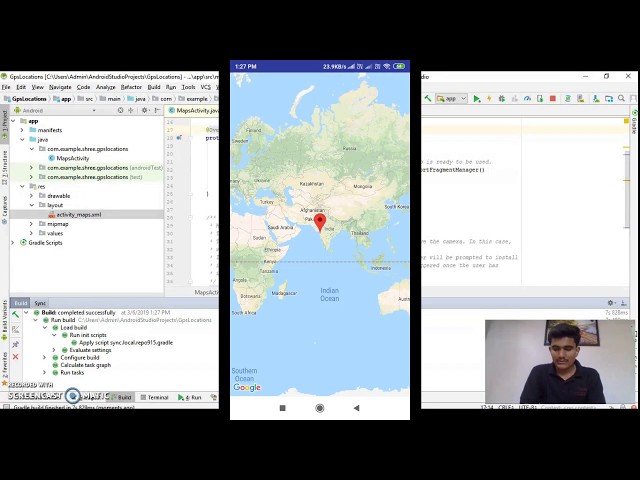640x480 pixels.
Task: Expand the Run tasks node
Action: tap(44, 373)
